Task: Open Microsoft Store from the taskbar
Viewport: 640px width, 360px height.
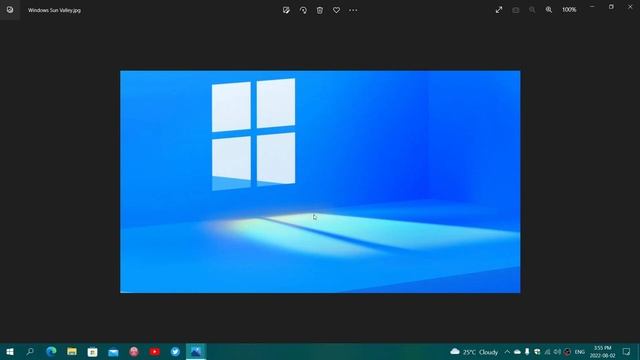Action: point(93,351)
